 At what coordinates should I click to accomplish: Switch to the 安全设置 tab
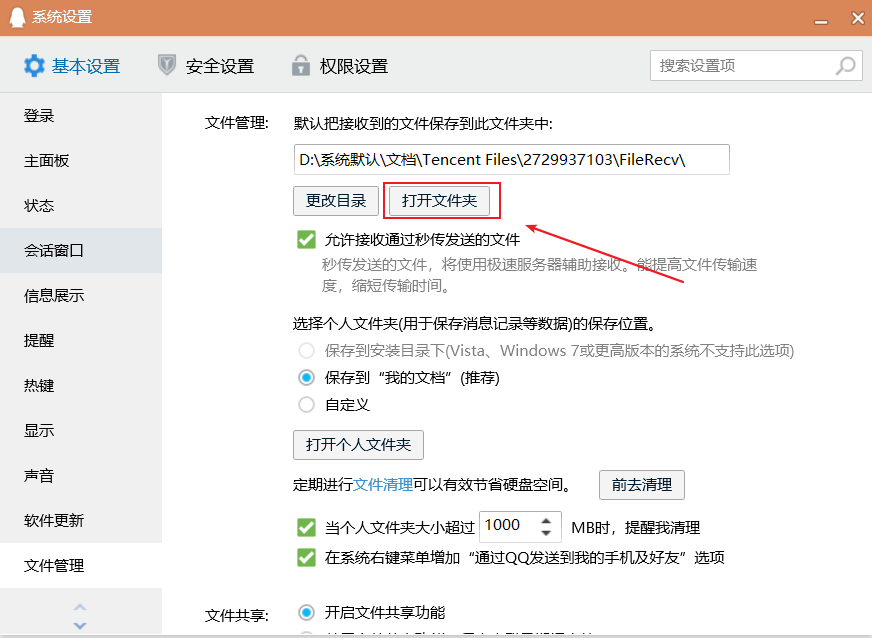pyautogui.click(x=206, y=66)
